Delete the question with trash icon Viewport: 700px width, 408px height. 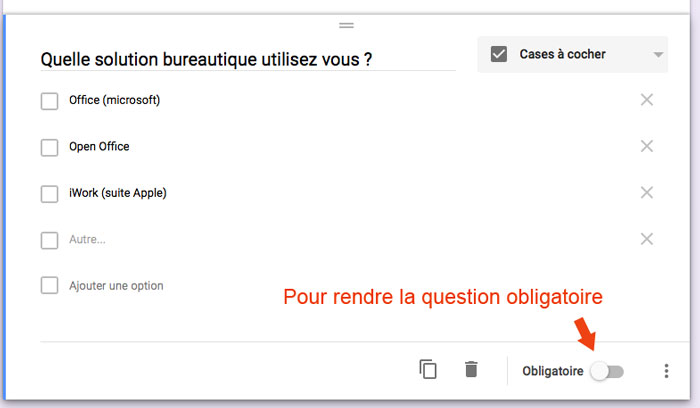471,370
